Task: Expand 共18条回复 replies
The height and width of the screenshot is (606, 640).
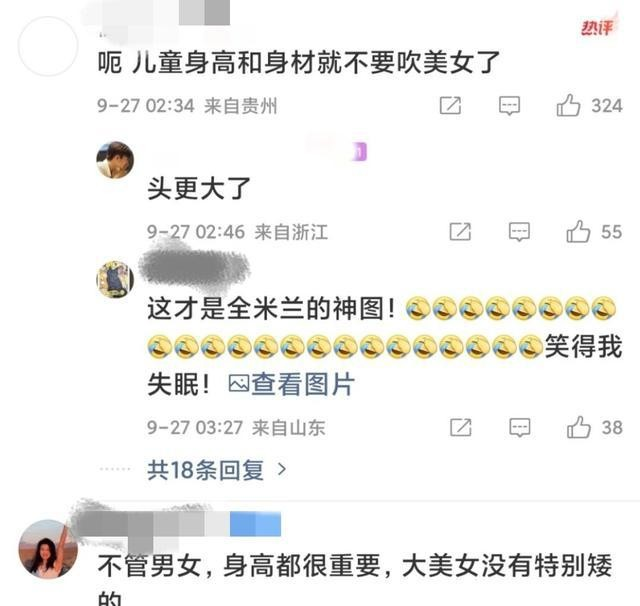Action: (205, 470)
